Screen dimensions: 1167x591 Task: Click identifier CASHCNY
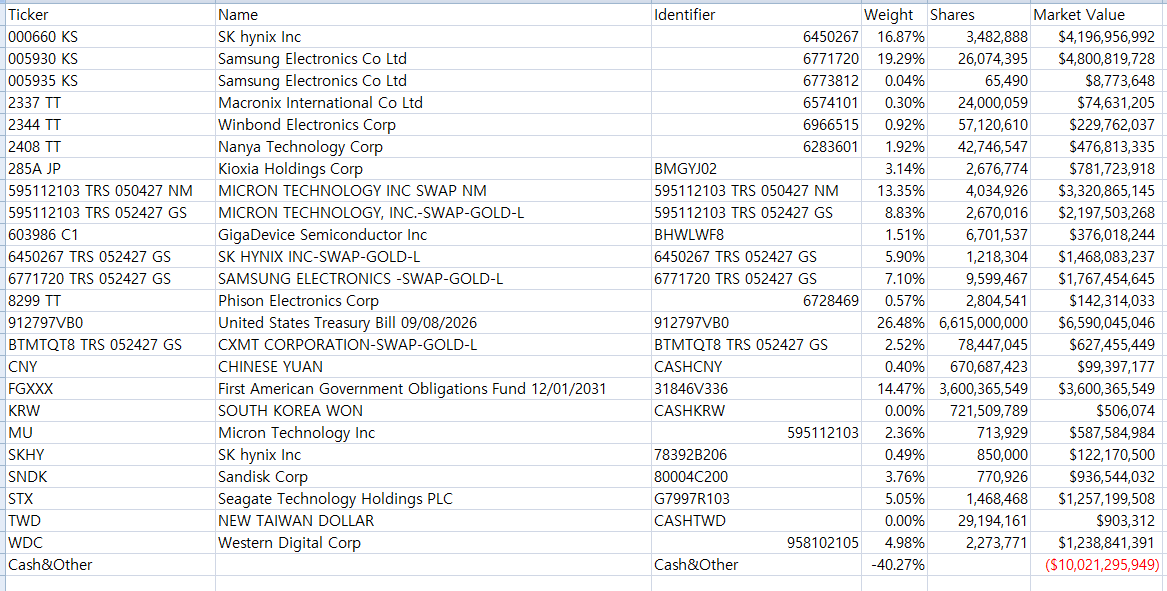click(755, 367)
